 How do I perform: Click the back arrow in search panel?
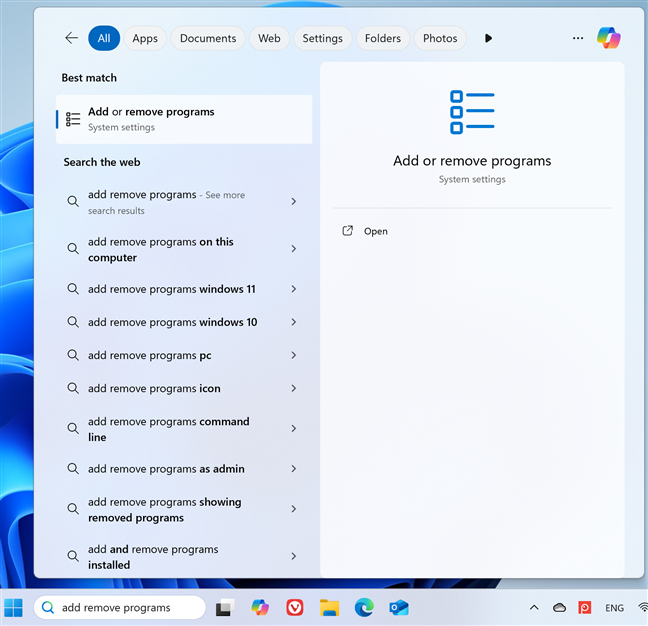point(71,38)
